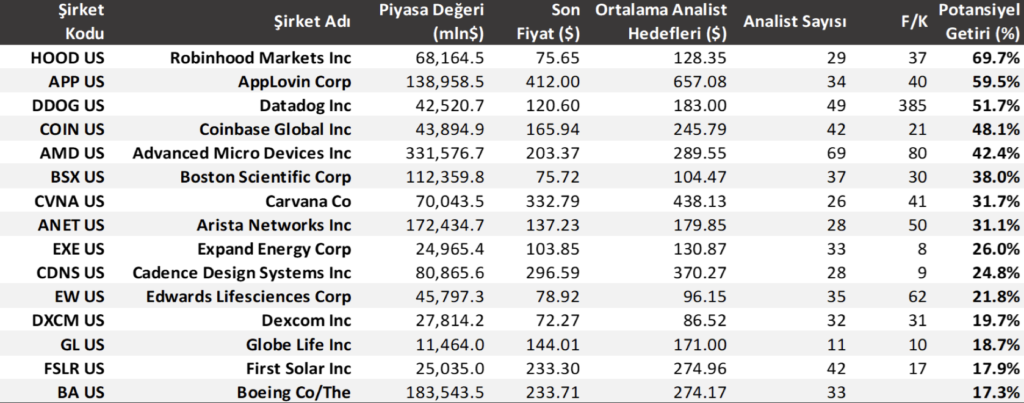Click Boston Scientific's 38.0% potential return
This screenshot has width=1024, height=403.
pos(994,178)
